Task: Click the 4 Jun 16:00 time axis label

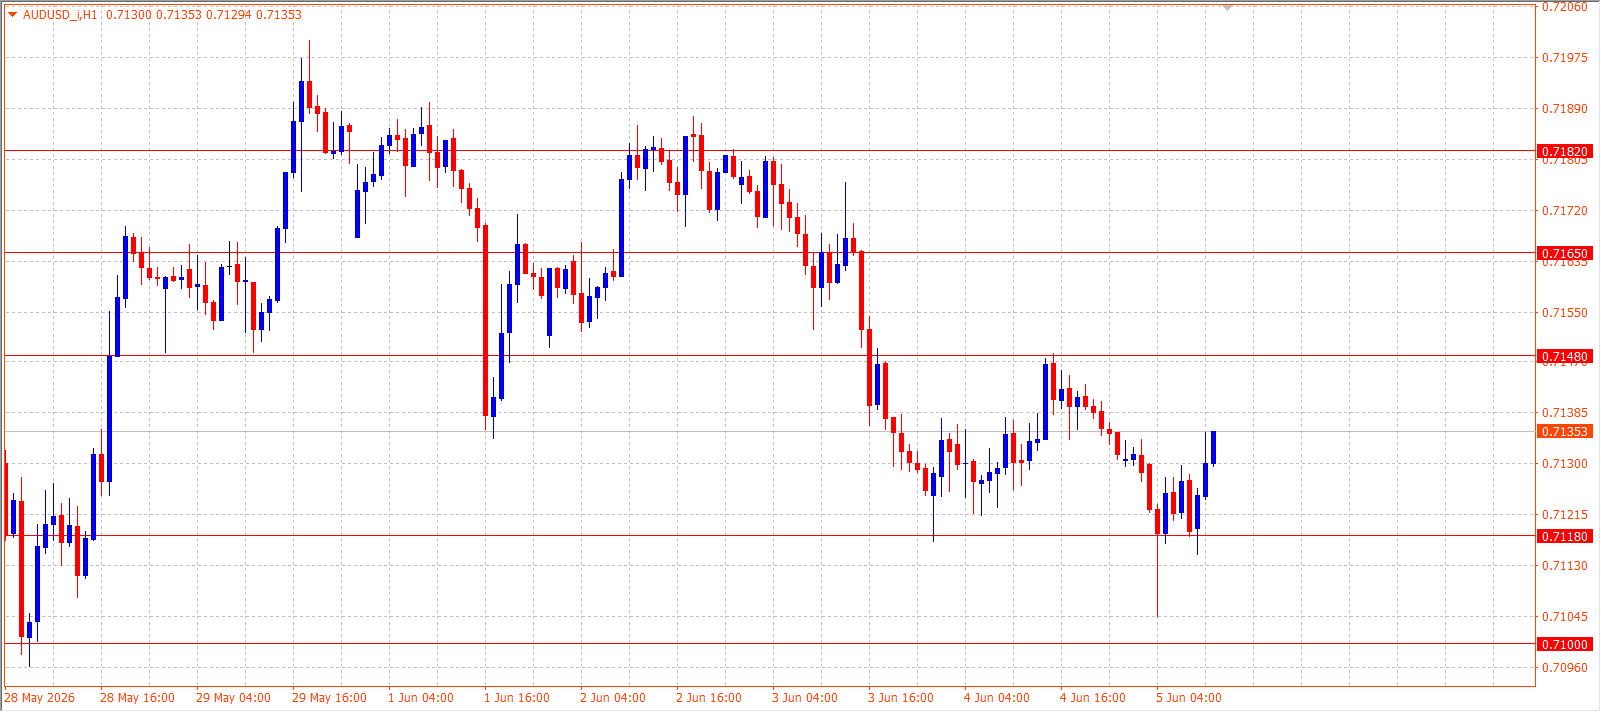Action: click(1093, 698)
